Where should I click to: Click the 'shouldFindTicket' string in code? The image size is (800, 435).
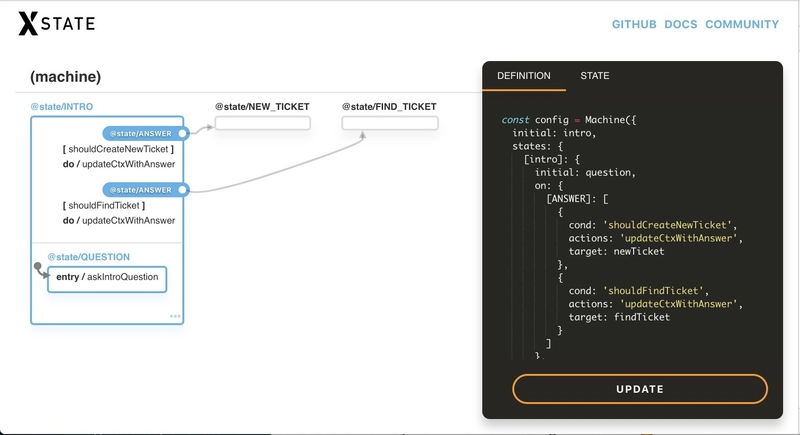click(653, 291)
